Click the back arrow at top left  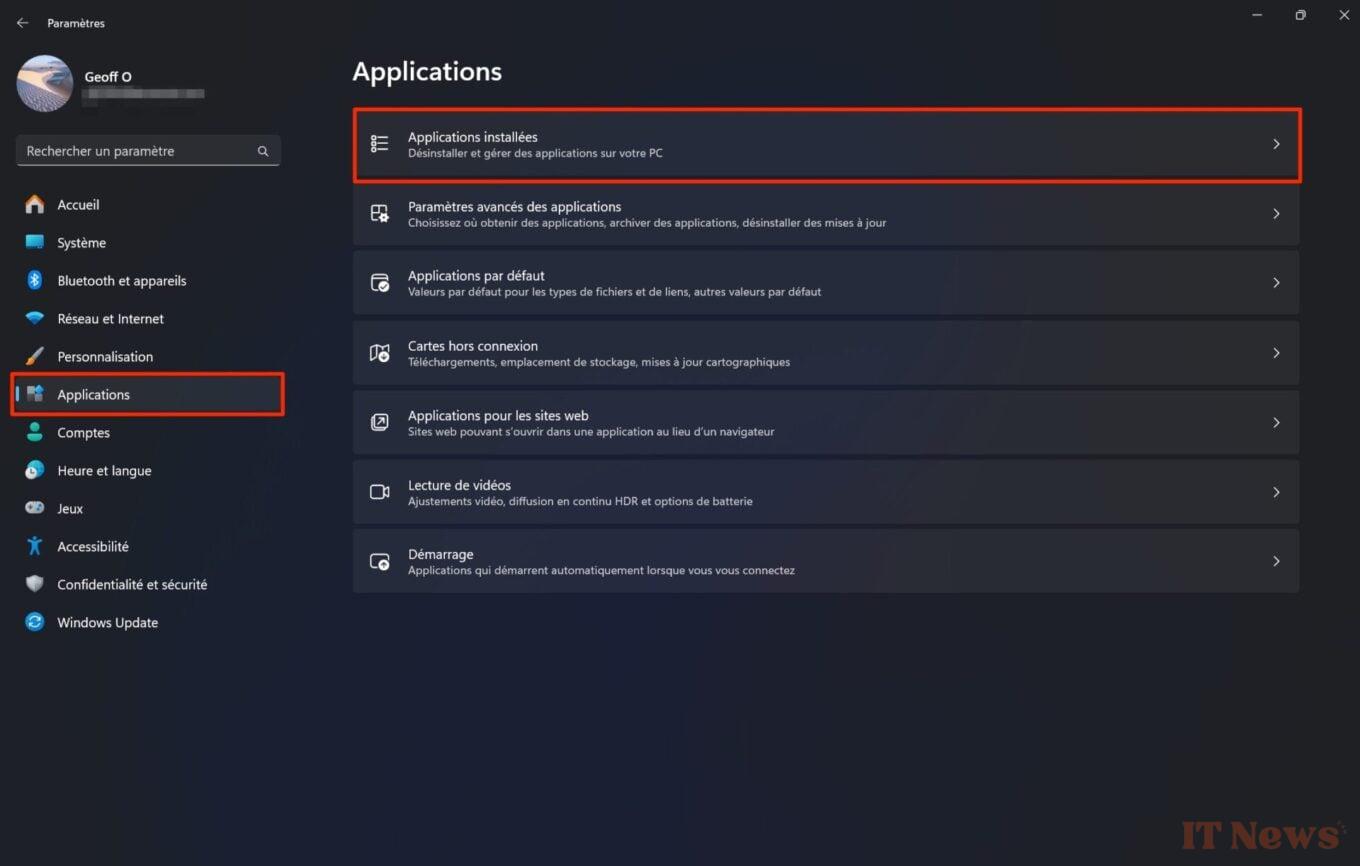pyautogui.click(x=22, y=22)
